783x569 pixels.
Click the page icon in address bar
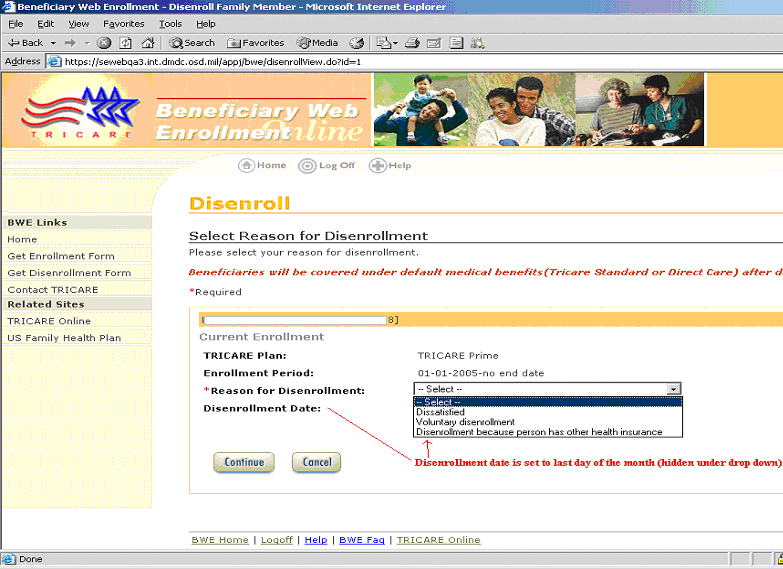coord(54,62)
